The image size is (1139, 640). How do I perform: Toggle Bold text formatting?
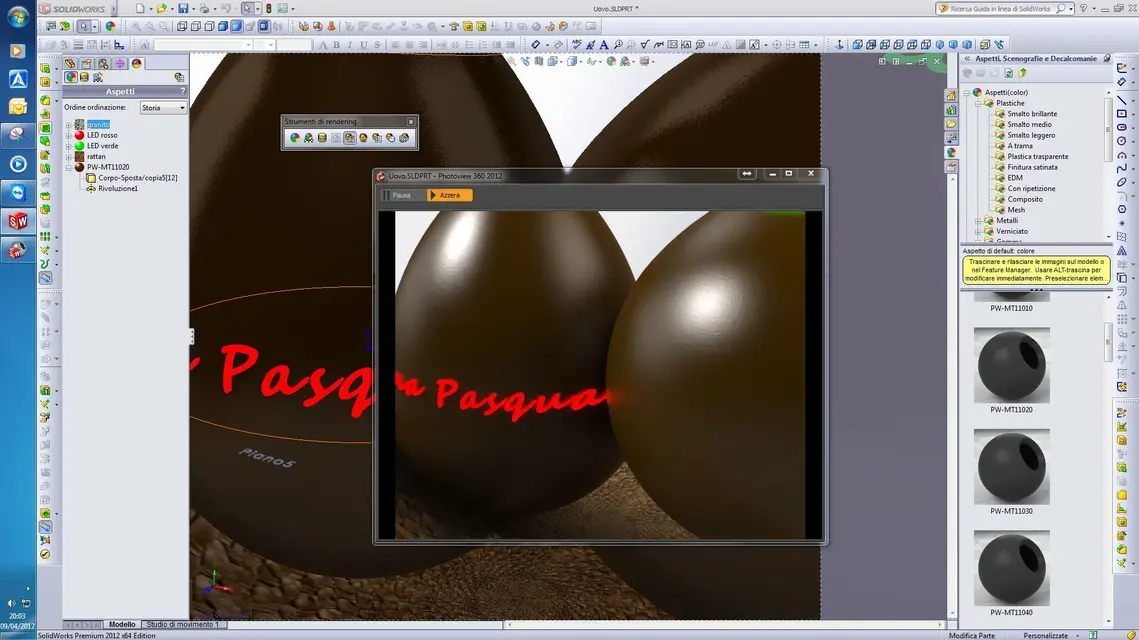click(x=336, y=45)
